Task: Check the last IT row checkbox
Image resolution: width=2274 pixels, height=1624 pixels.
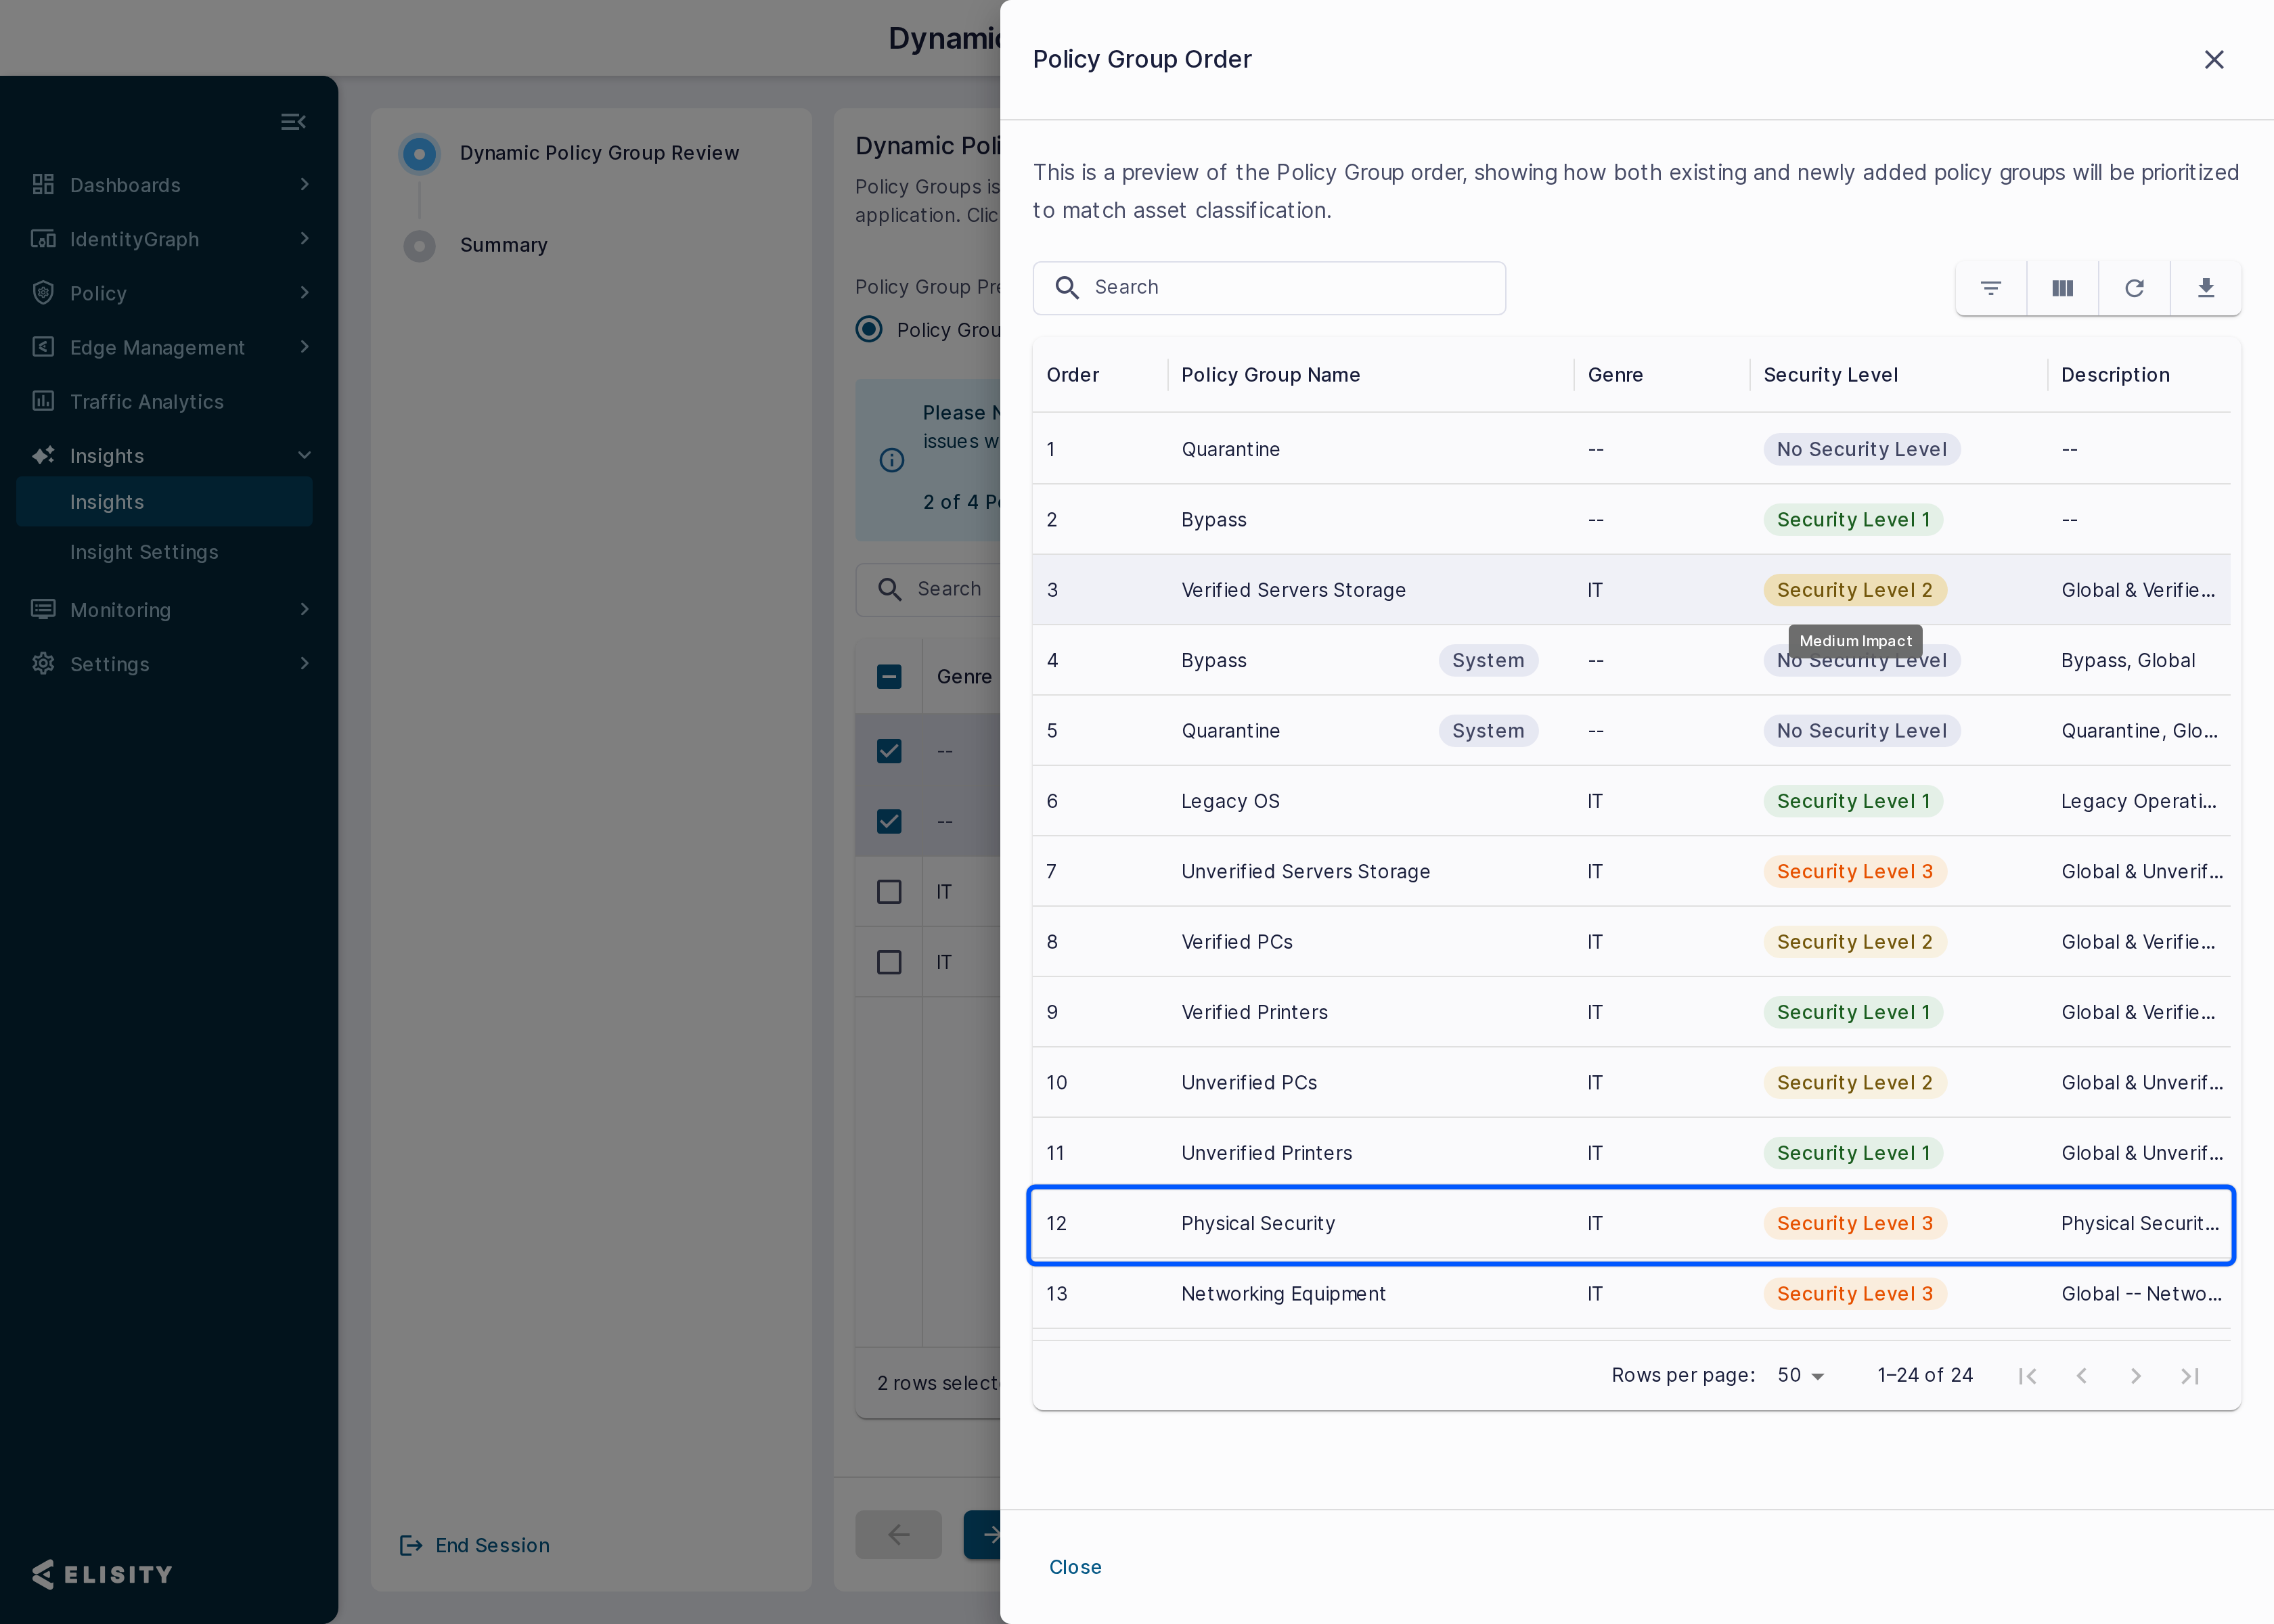Action: click(x=889, y=962)
